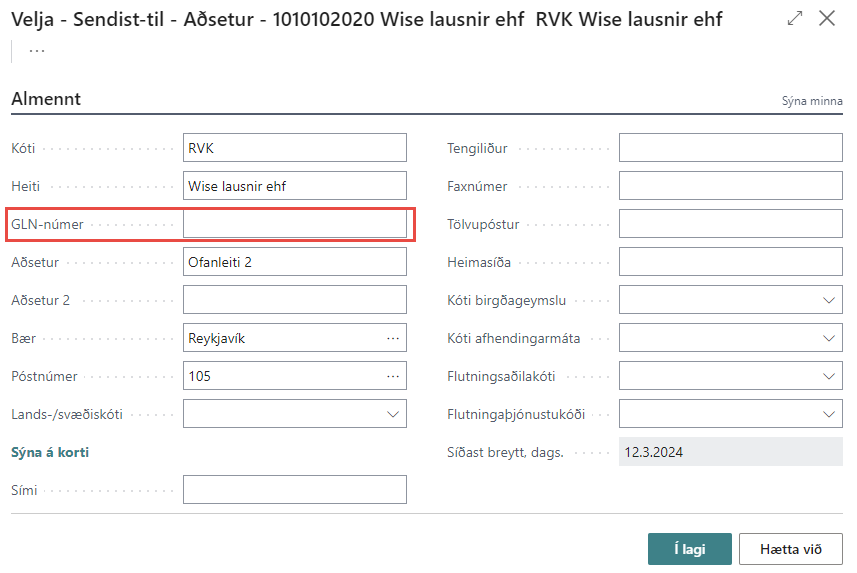Expand the Kóti afhendingarmáta dropdown
The height and width of the screenshot is (573, 857).
point(829,338)
